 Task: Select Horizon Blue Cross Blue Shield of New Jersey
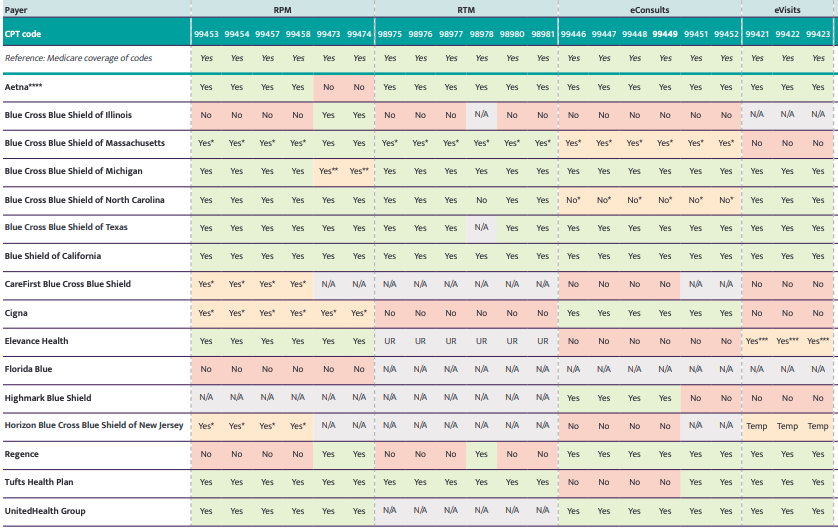tap(94, 426)
